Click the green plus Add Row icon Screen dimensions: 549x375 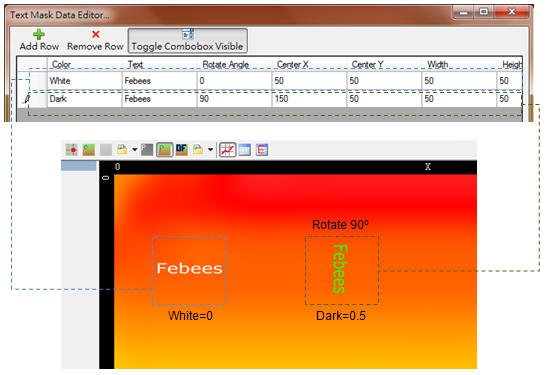(x=39, y=34)
